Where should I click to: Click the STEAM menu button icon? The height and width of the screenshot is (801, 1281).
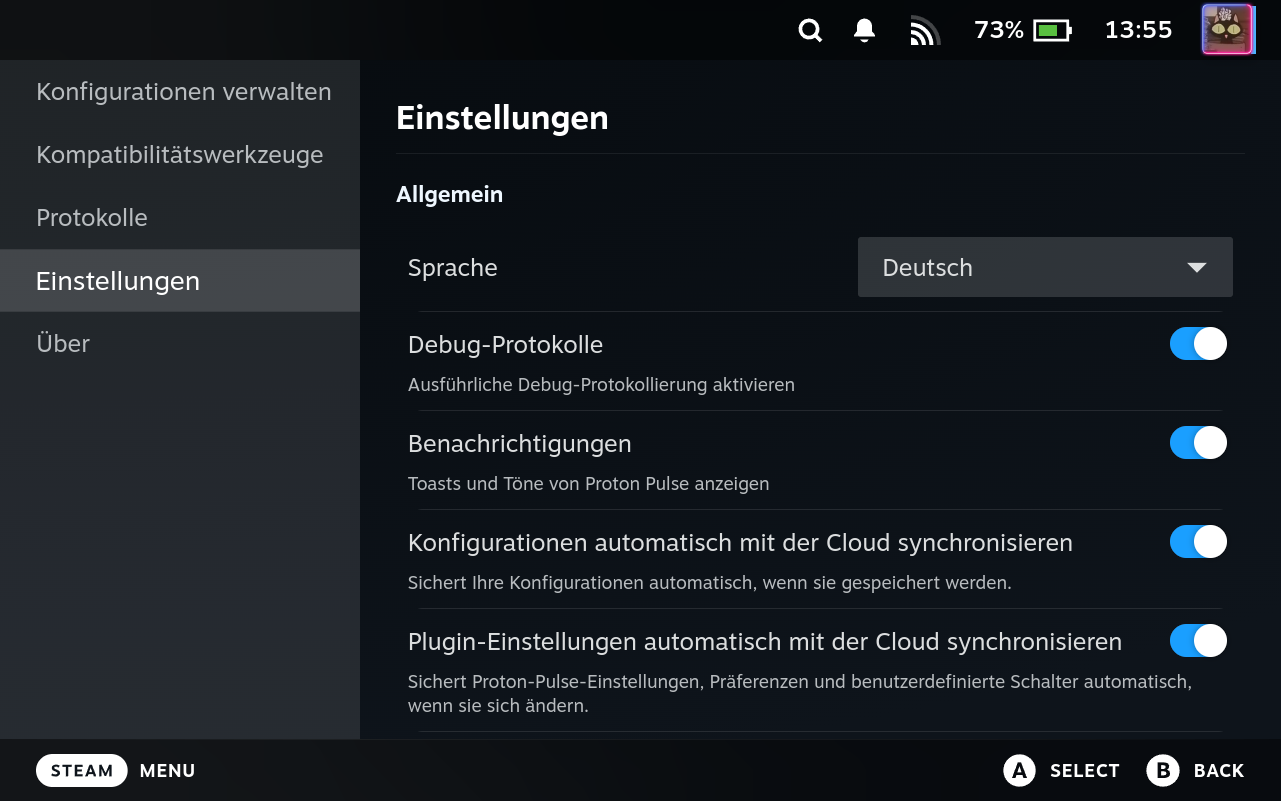[x=82, y=771]
